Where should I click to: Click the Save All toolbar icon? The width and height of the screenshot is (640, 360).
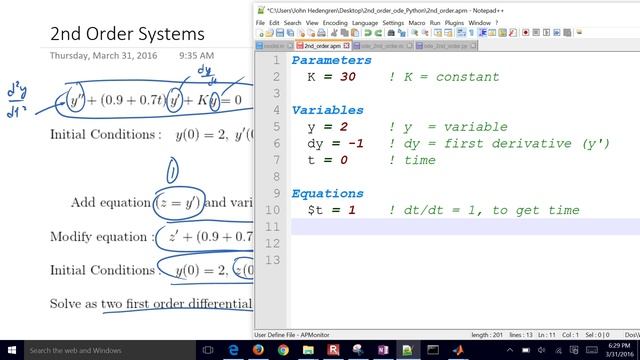pos(290,33)
